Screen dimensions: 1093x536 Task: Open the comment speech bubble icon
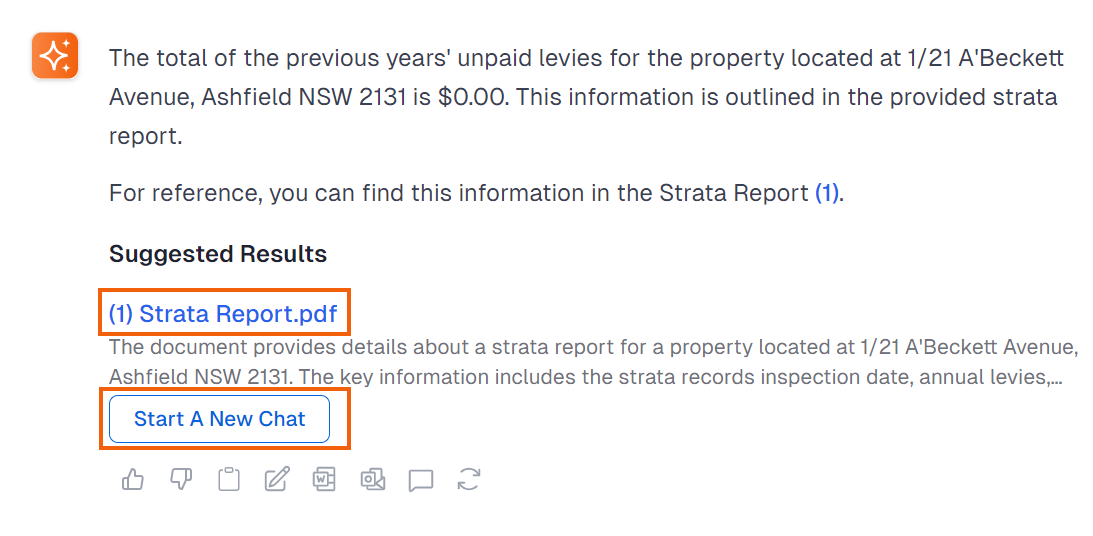tap(421, 480)
